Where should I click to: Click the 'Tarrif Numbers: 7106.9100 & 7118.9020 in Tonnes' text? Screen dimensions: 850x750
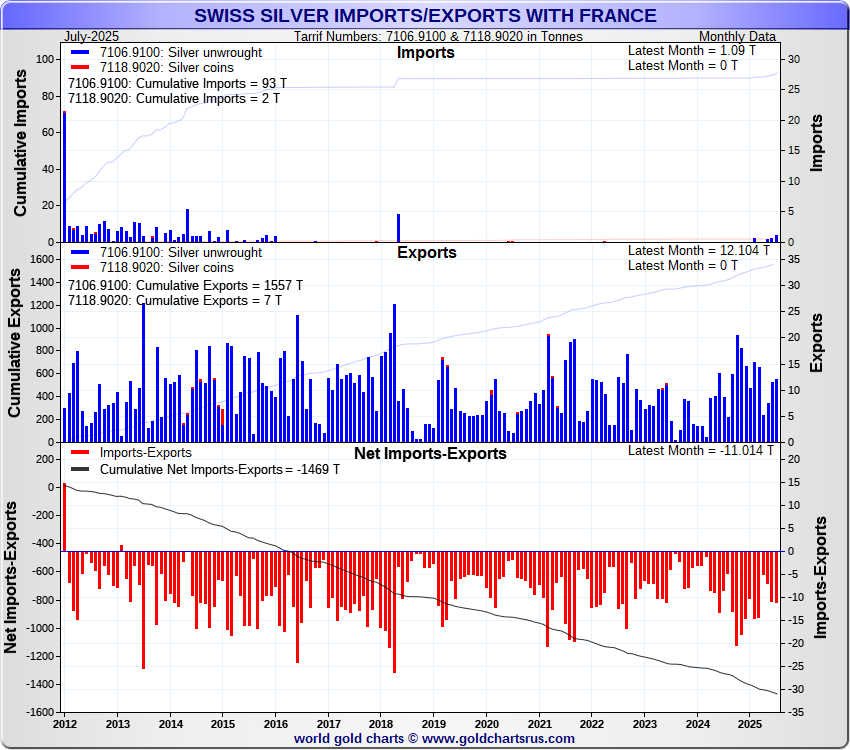438,36
